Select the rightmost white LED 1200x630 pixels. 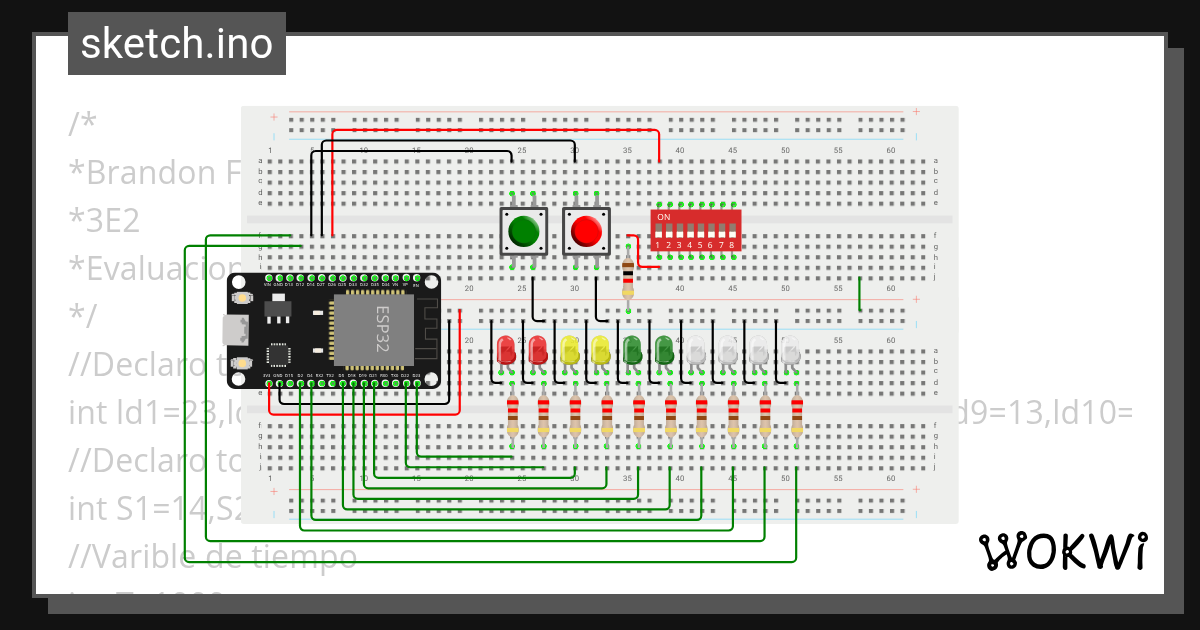click(790, 350)
